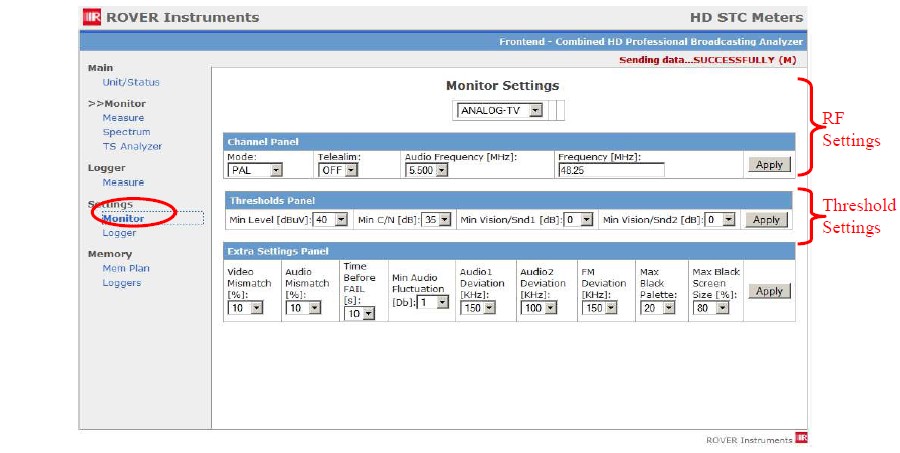Click the '>>Monitor' section heading in sidebar

pos(117,104)
